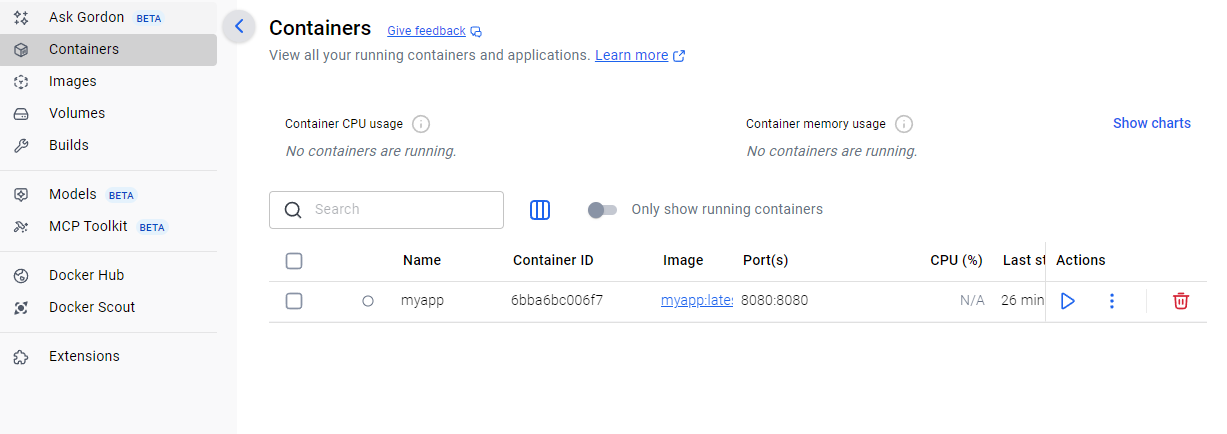Start the myapp container with the play button

[1067, 301]
